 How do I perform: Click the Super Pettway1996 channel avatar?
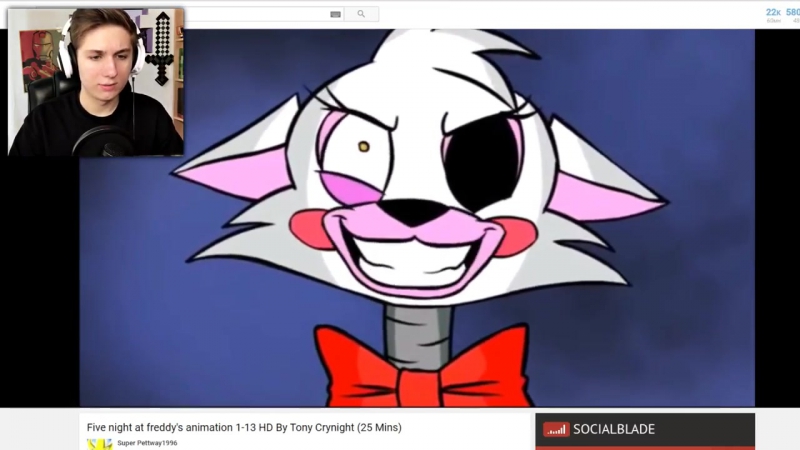[x=99, y=443]
